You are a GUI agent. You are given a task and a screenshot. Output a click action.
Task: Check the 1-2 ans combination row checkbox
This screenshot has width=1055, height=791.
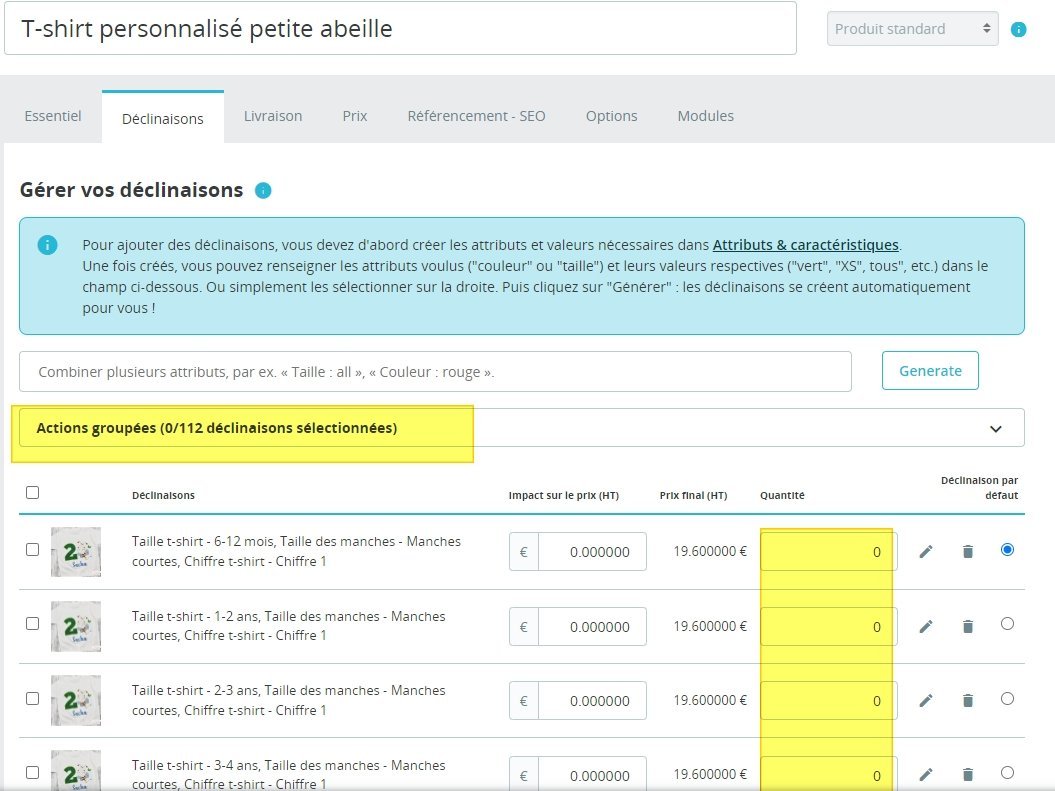(x=32, y=624)
